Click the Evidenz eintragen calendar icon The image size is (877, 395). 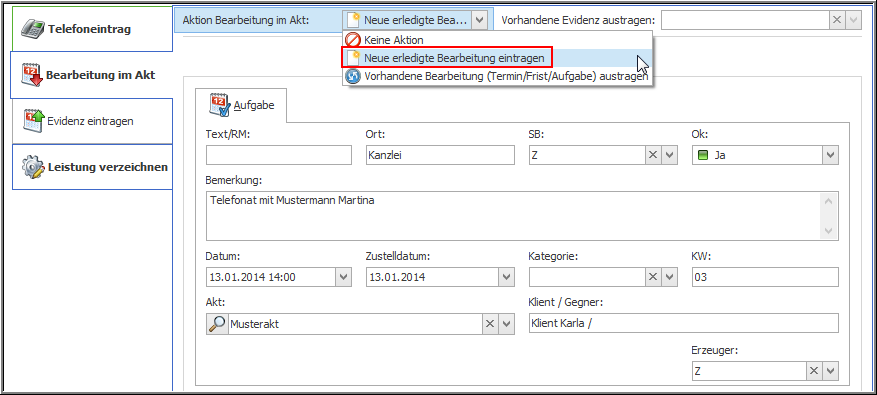(x=34, y=121)
